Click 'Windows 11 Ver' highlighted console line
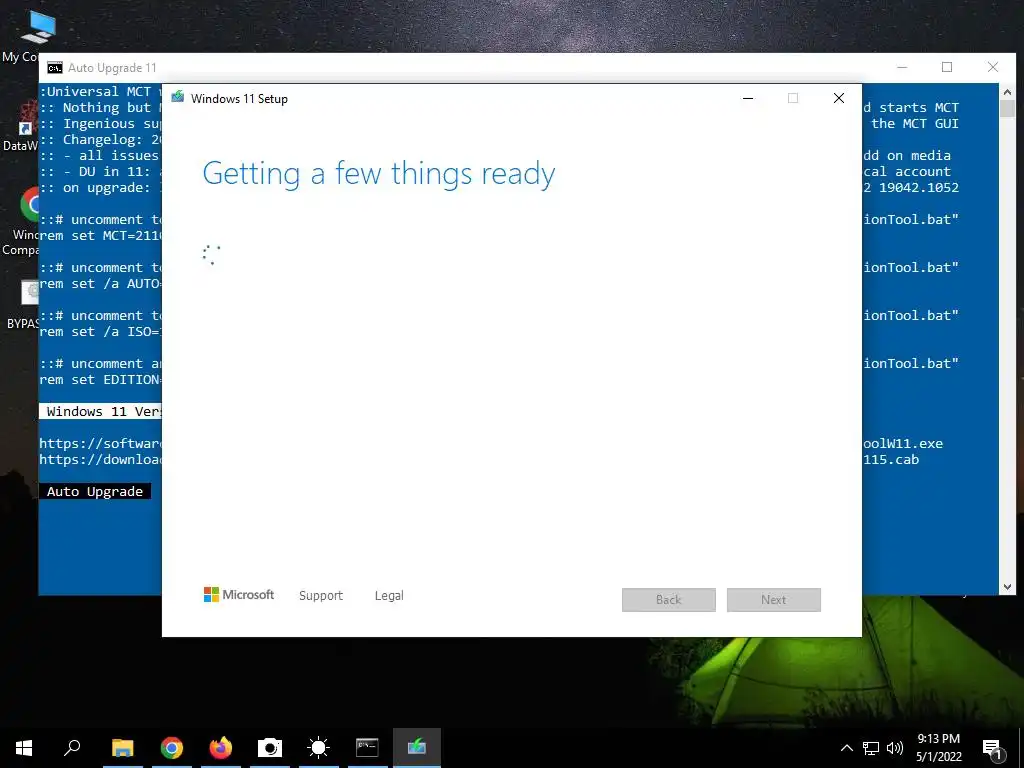The image size is (1024, 768). click(x=100, y=411)
